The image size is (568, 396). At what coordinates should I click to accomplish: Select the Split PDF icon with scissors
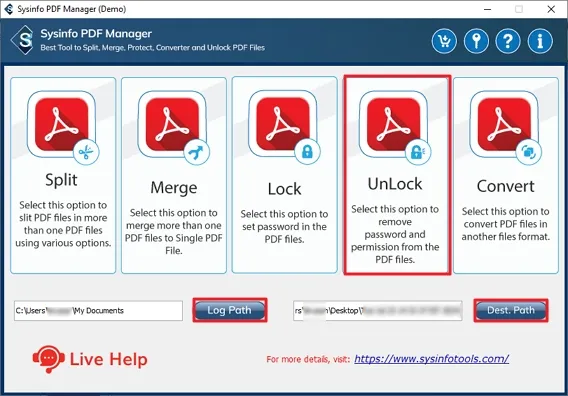point(63,127)
